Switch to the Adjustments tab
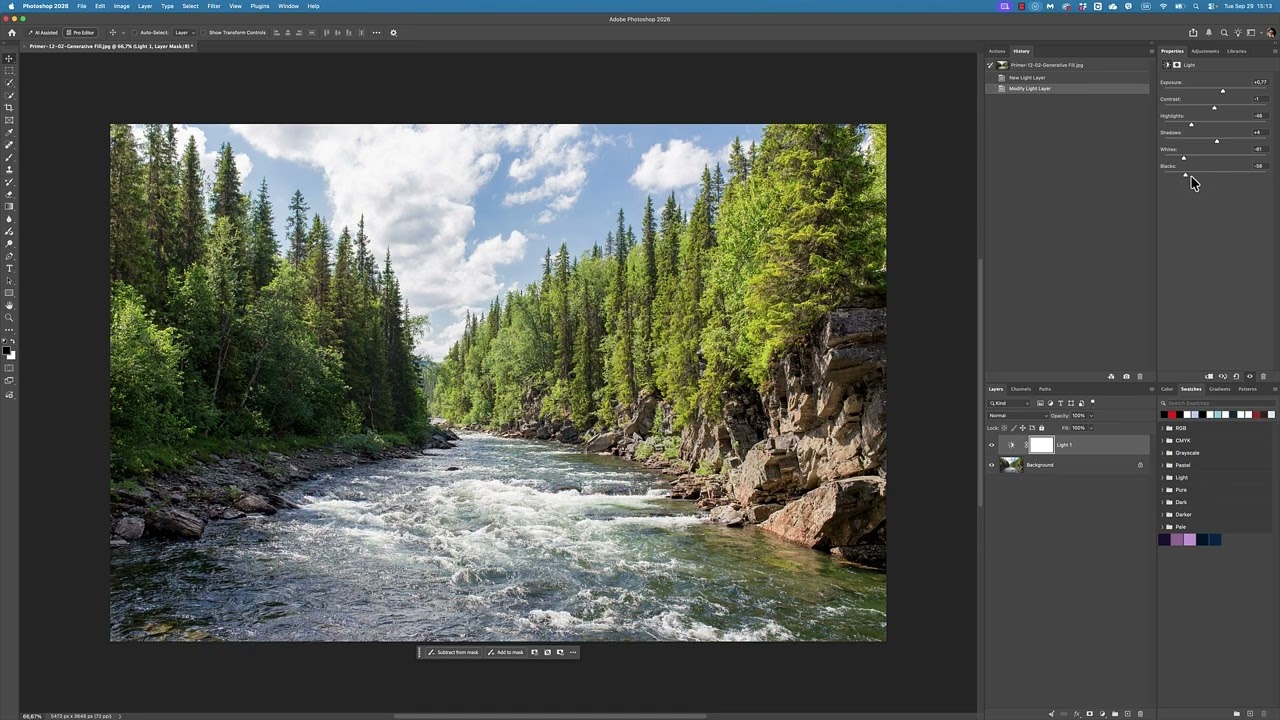1280x720 pixels. pyautogui.click(x=1205, y=51)
